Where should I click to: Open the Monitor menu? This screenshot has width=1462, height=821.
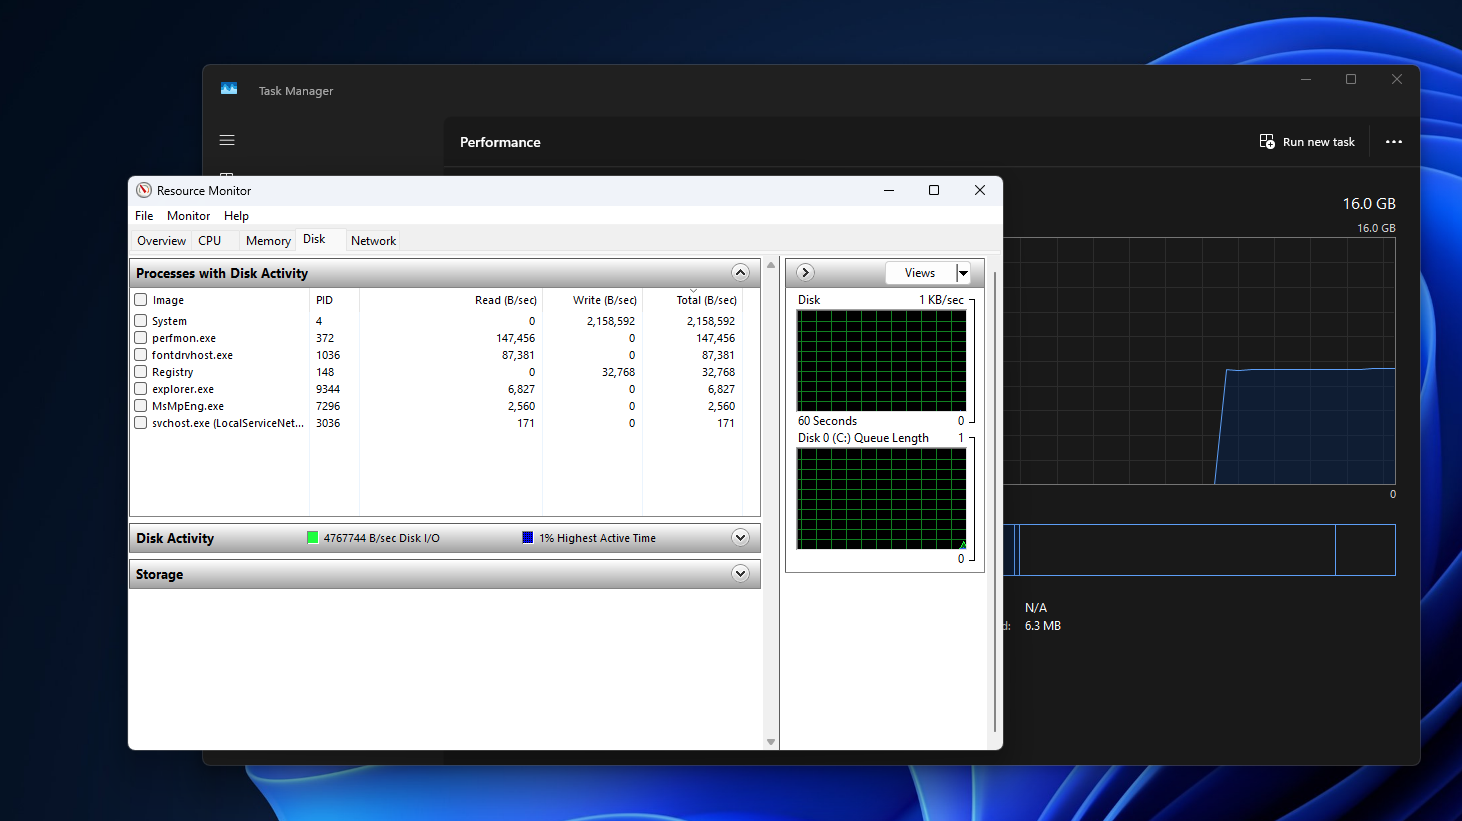[x=188, y=216]
